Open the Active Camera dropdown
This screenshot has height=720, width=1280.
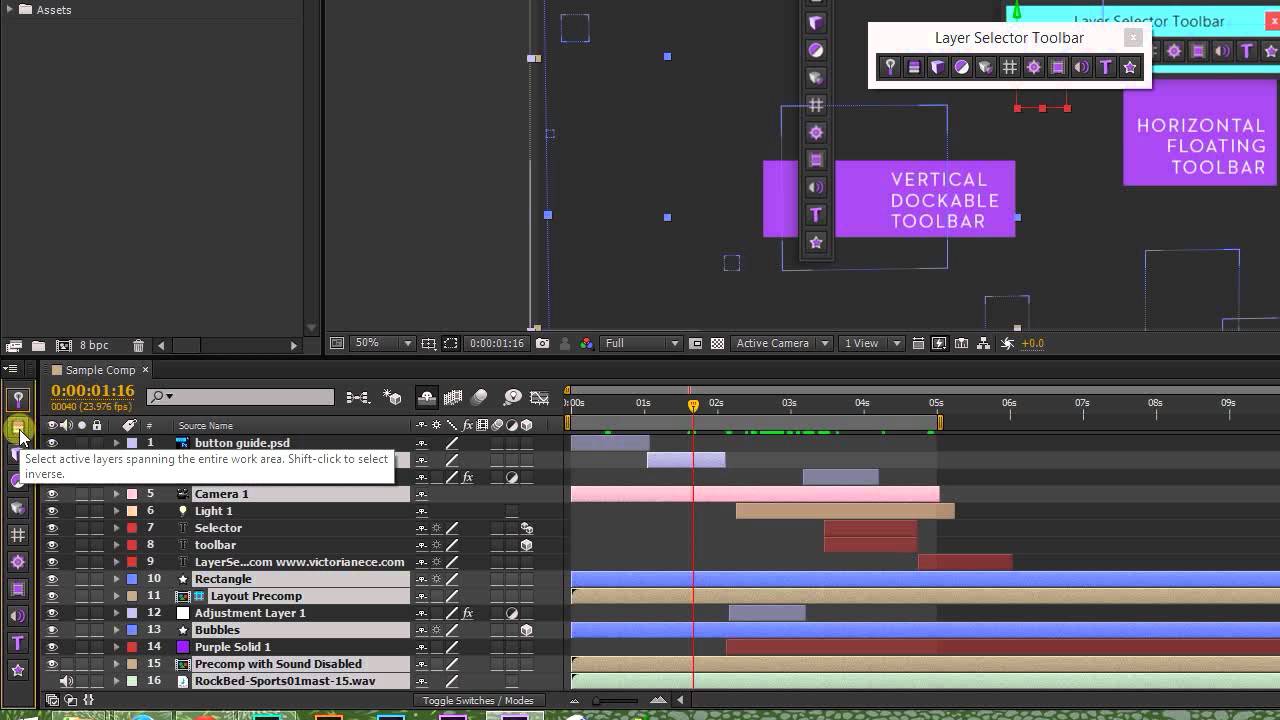coord(782,343)
